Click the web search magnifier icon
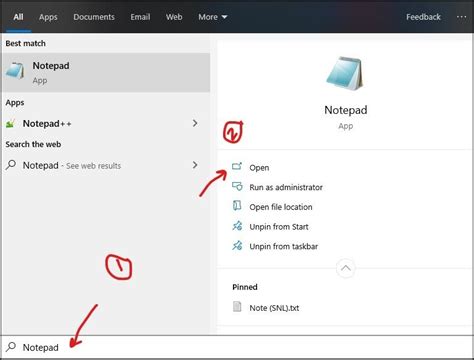The image size is (474, 360). click(x=11, y=165)
